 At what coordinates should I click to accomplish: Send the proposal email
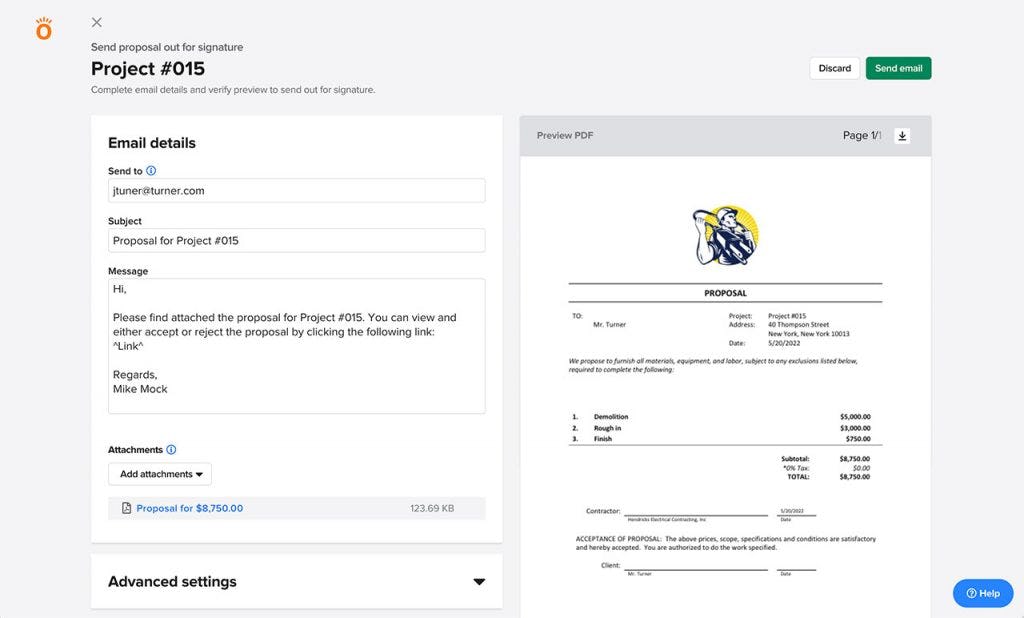pos(898,68)
